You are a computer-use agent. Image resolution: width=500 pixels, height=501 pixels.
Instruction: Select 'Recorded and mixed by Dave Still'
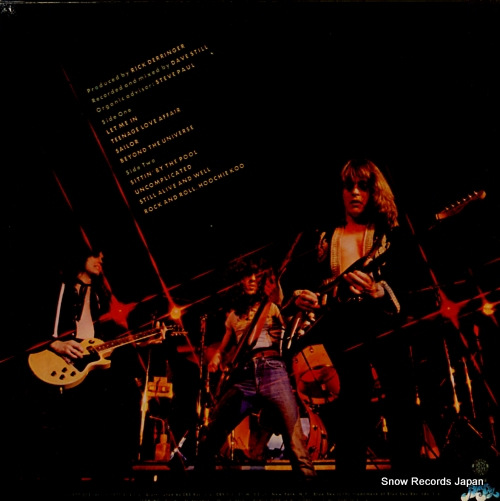(150, 74)
